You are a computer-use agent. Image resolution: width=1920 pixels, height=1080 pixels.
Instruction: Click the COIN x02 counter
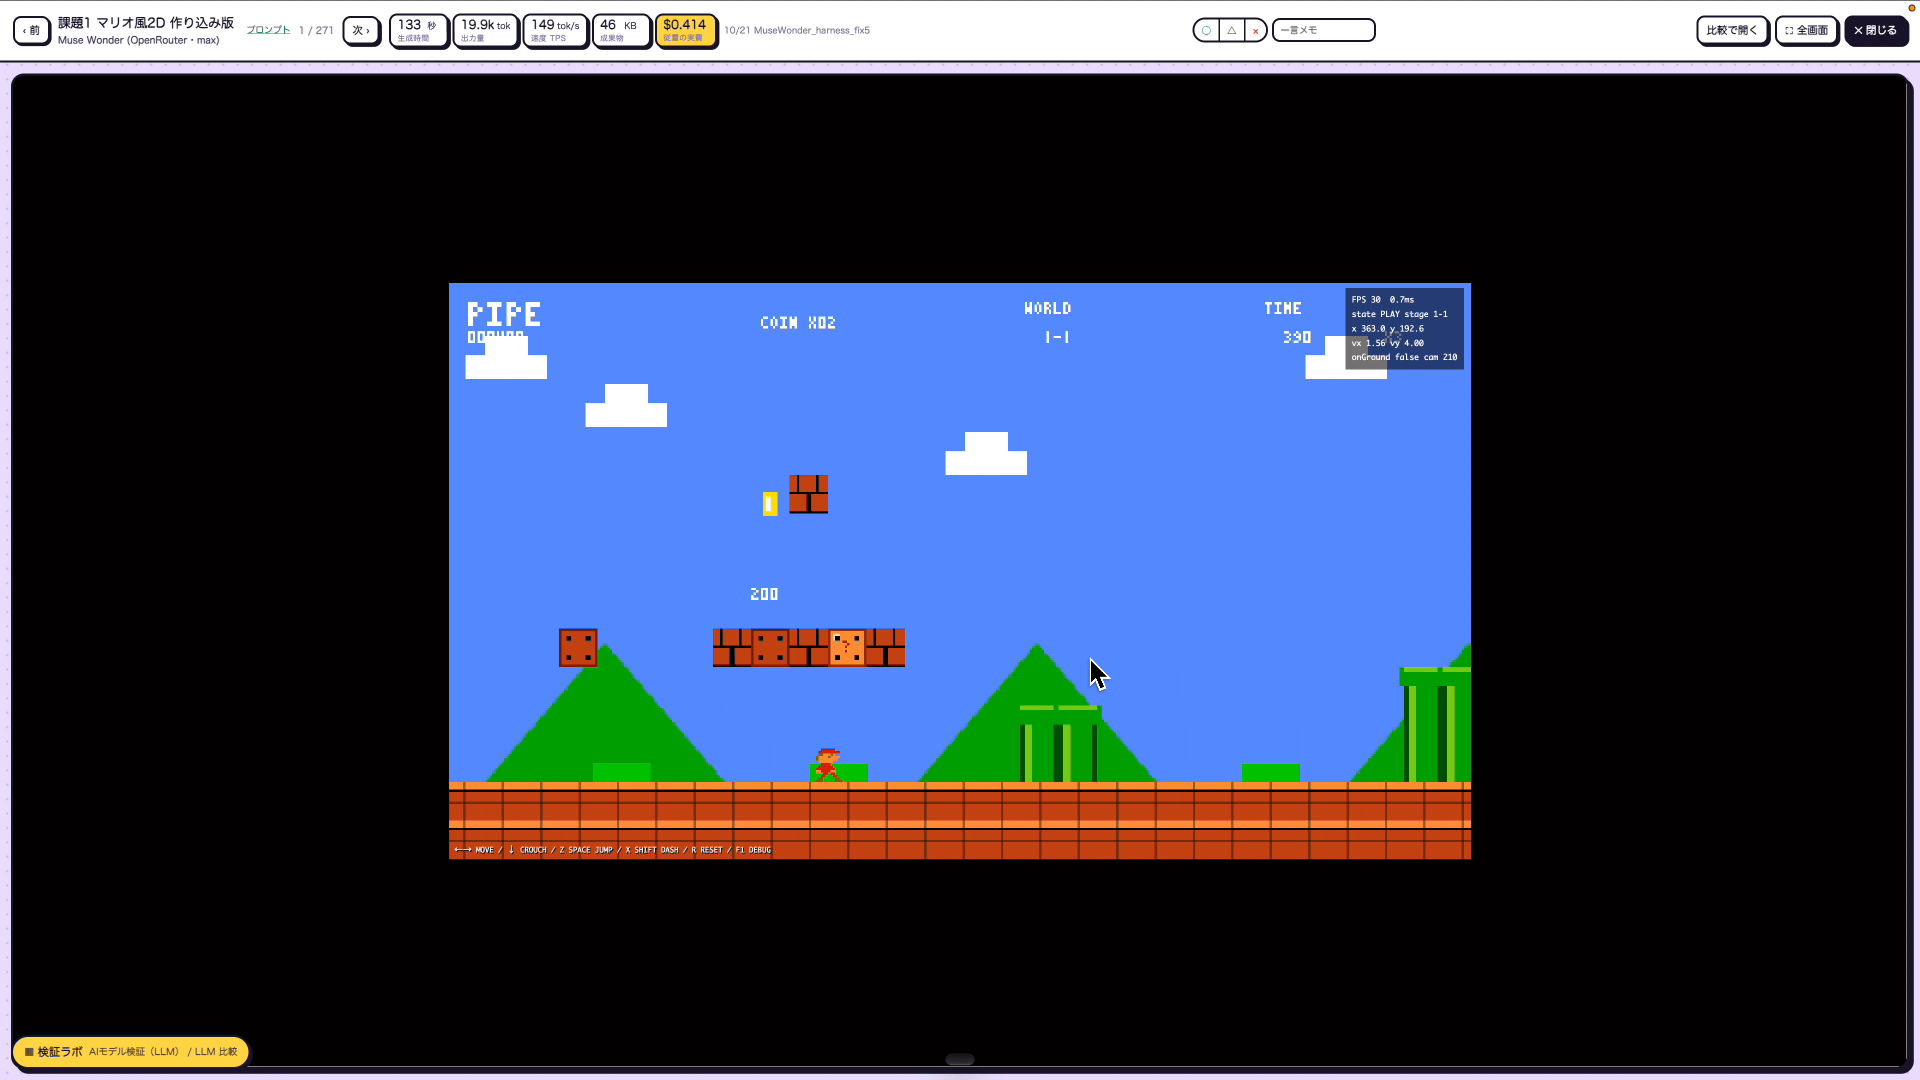[x=798, y=323]
